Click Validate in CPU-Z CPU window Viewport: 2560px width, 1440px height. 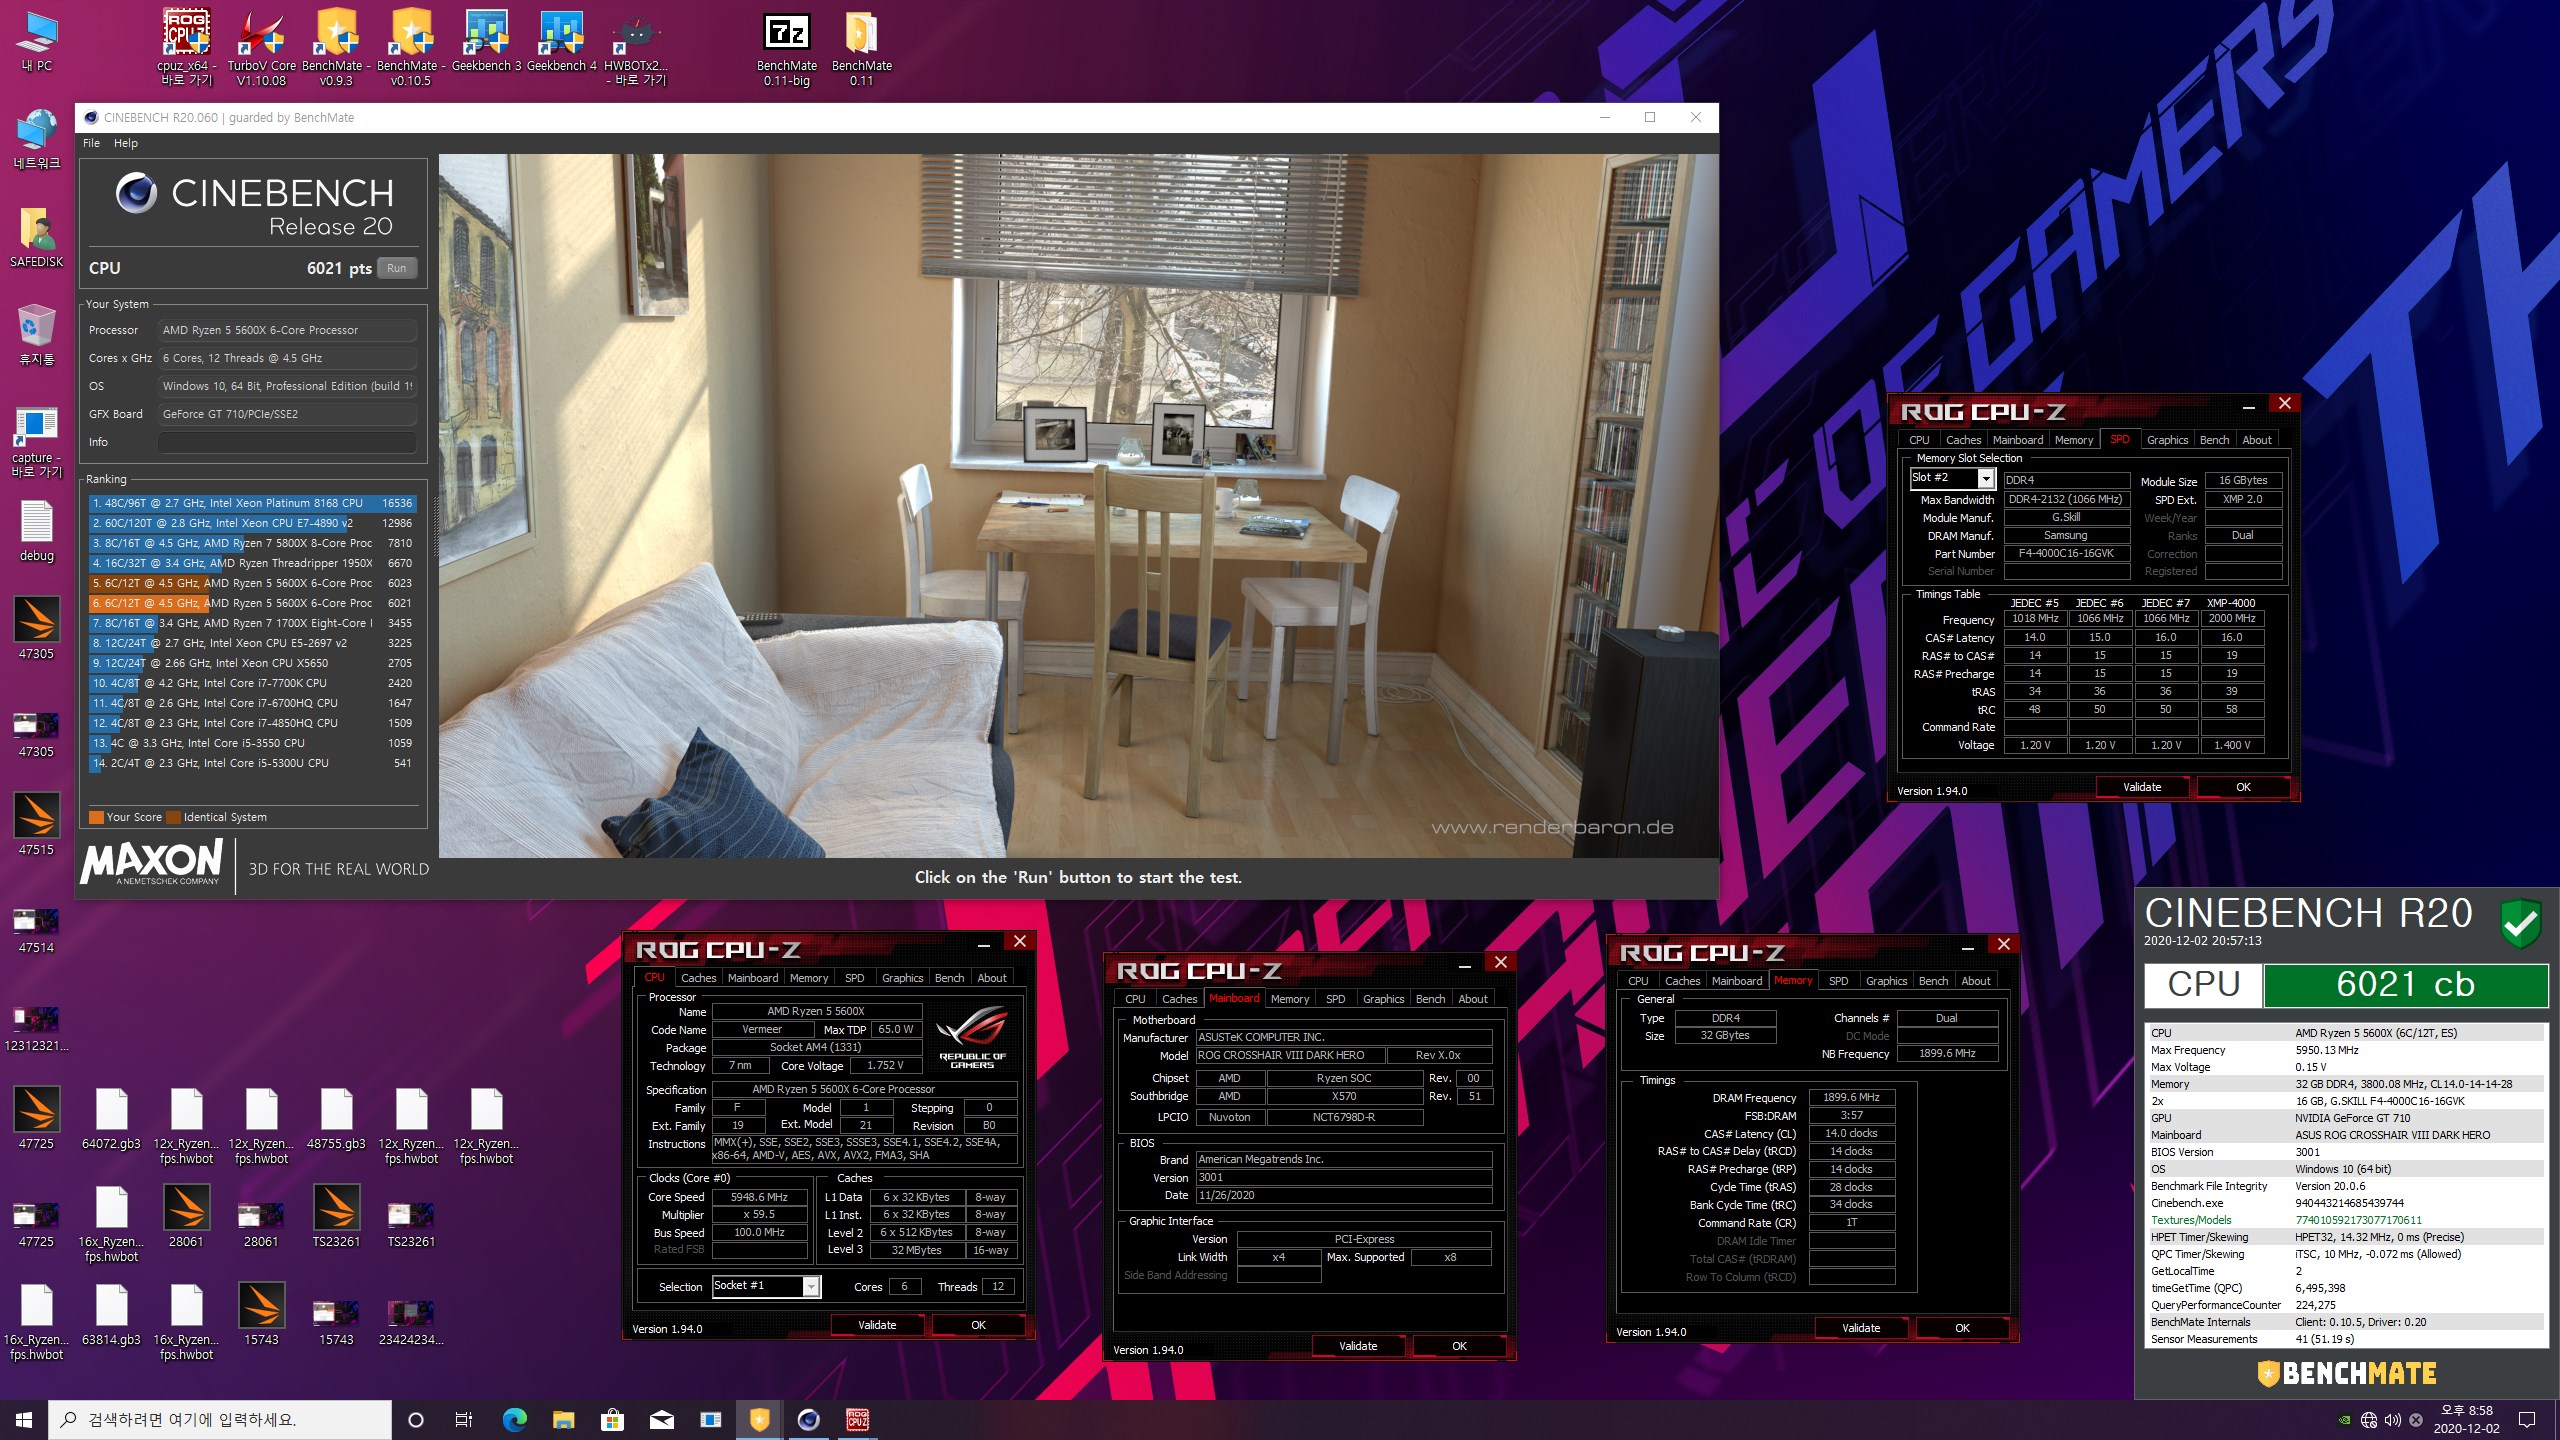pos(877,1325)
